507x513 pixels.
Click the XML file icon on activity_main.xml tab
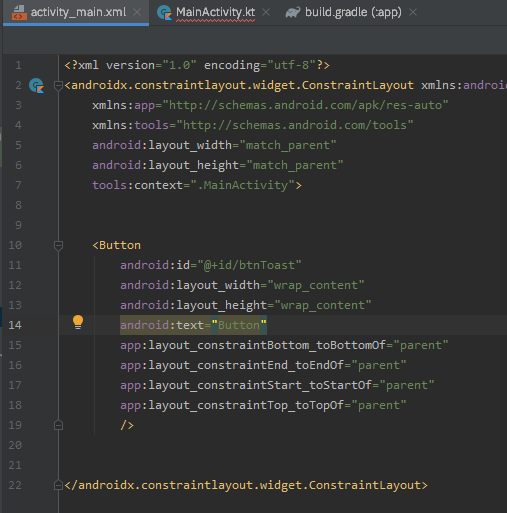pos(19,13)
